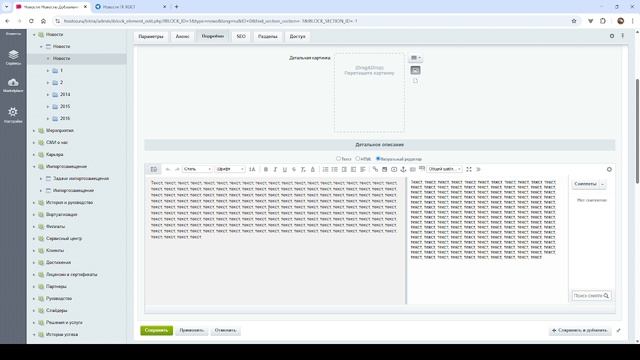Toggle italic formatting in the editor toolbar

pos(275,169)
